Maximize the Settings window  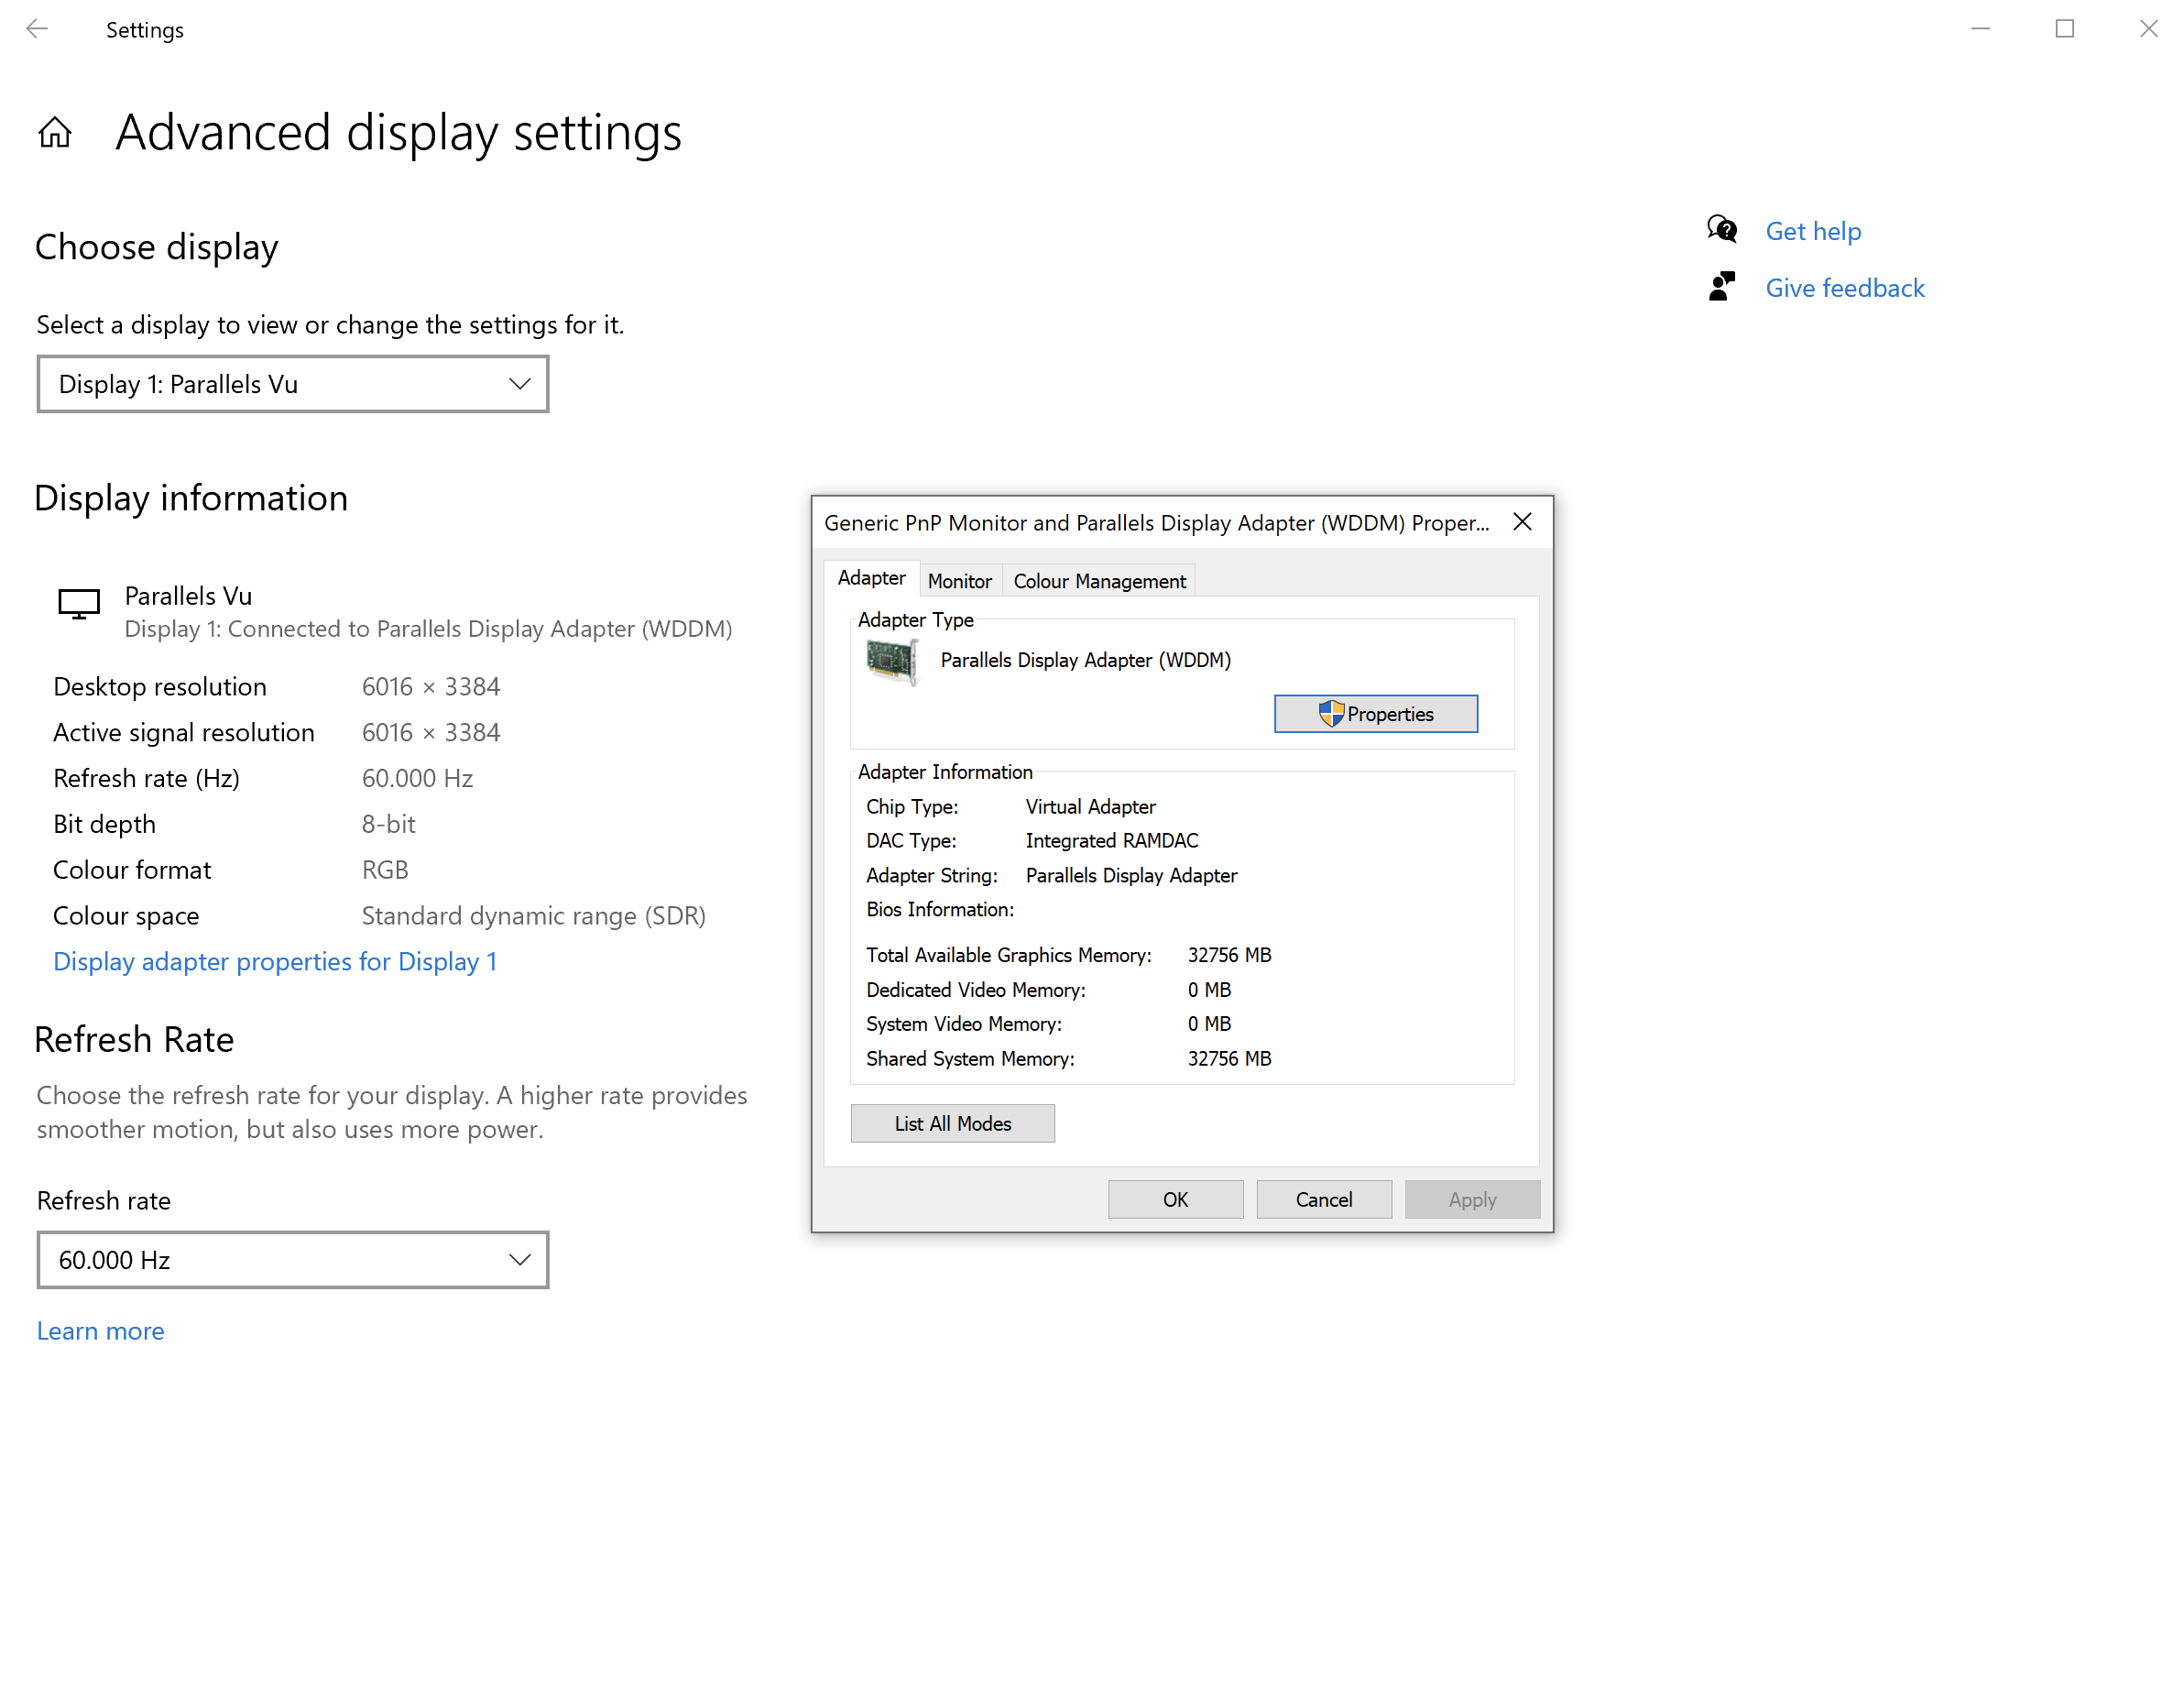point(2064,29)
